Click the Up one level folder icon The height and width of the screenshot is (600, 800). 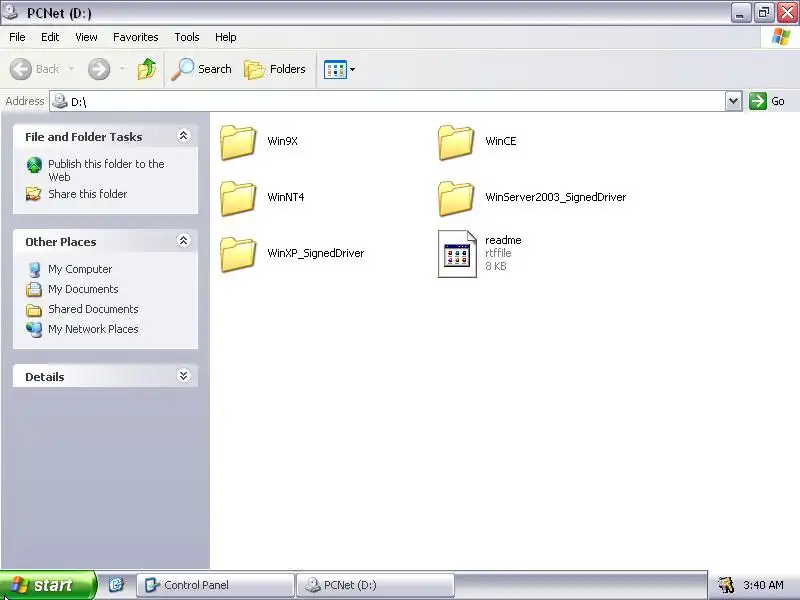pos(147,69)
